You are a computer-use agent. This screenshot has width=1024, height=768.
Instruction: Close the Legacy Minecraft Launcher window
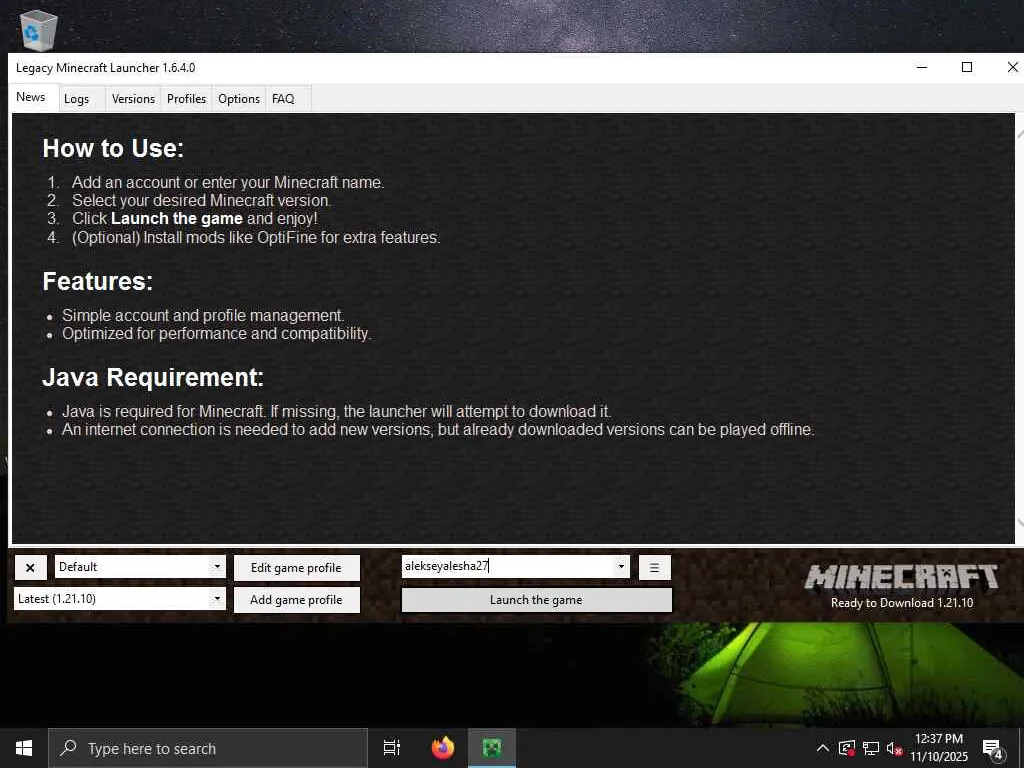[x=1012, y=67]
